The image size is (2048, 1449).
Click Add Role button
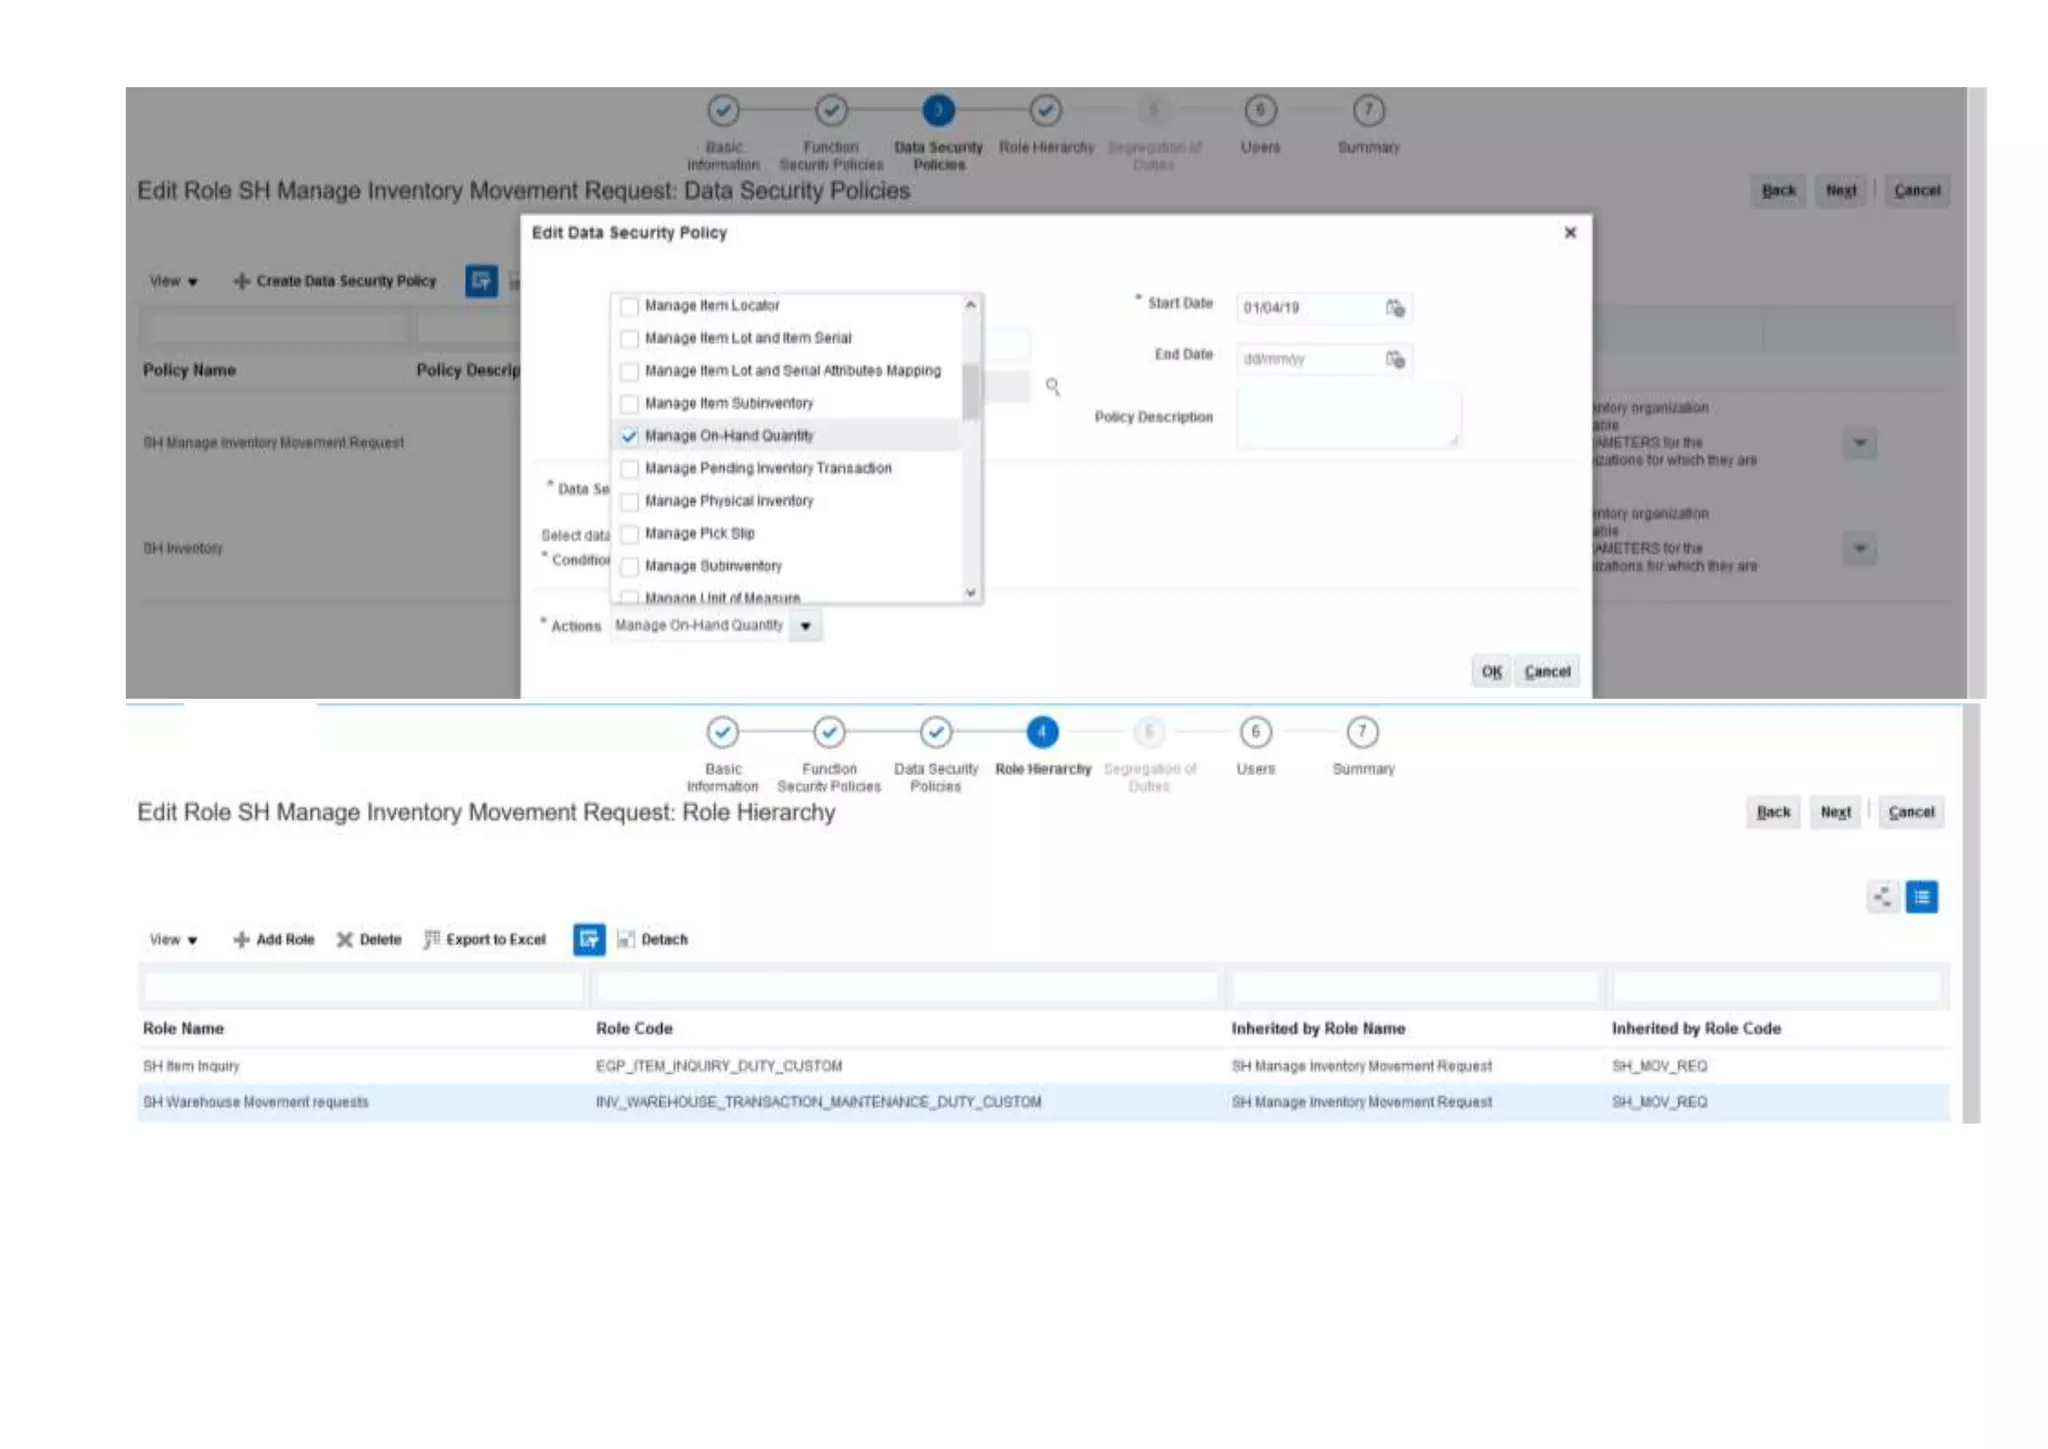[274, 939]
